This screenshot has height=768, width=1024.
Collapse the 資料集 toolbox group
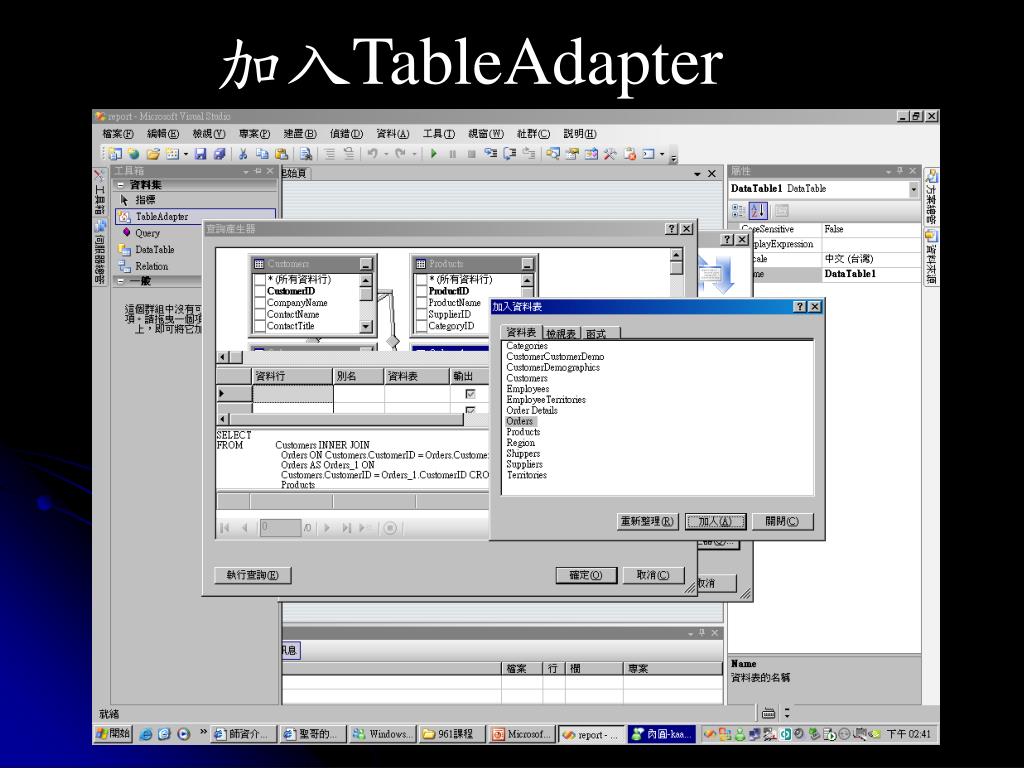(120, 185)
